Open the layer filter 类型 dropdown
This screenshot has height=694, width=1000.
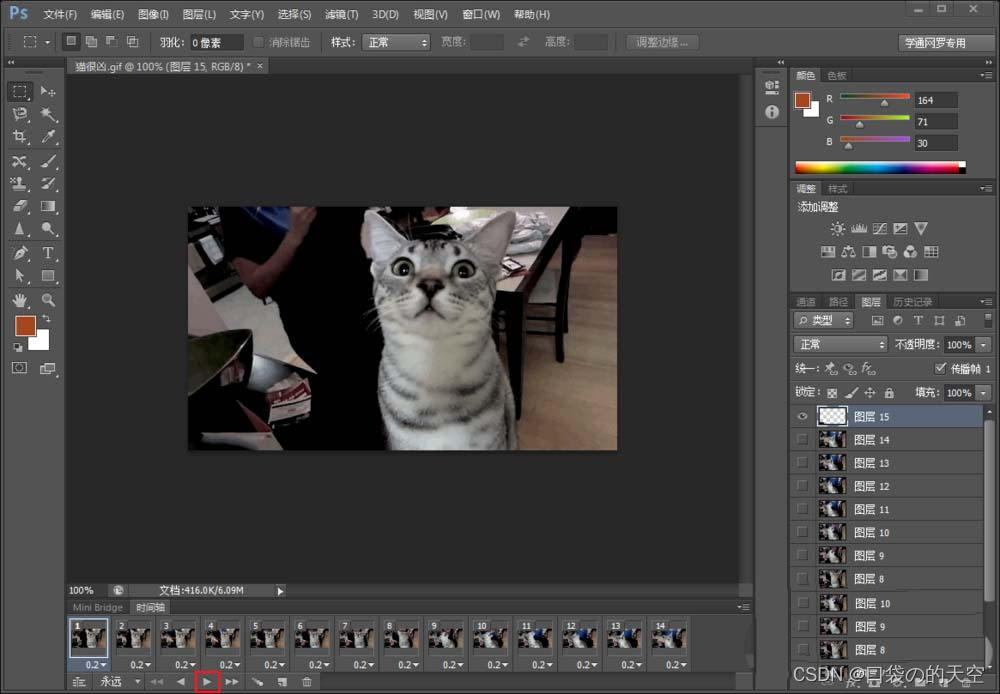coord(824,320)
